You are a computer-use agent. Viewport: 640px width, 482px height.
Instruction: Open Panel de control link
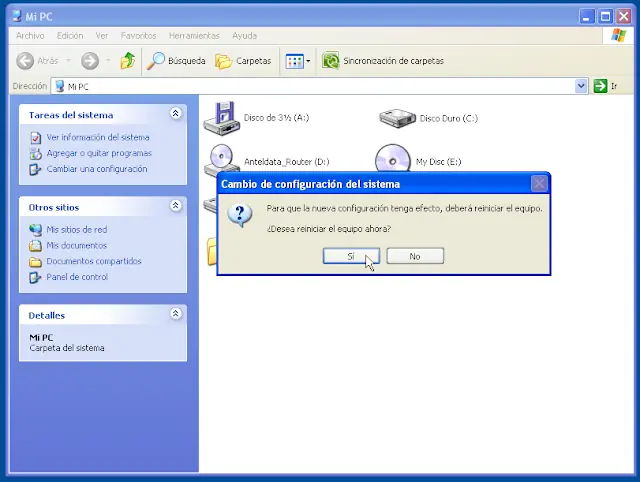point(77,277)
